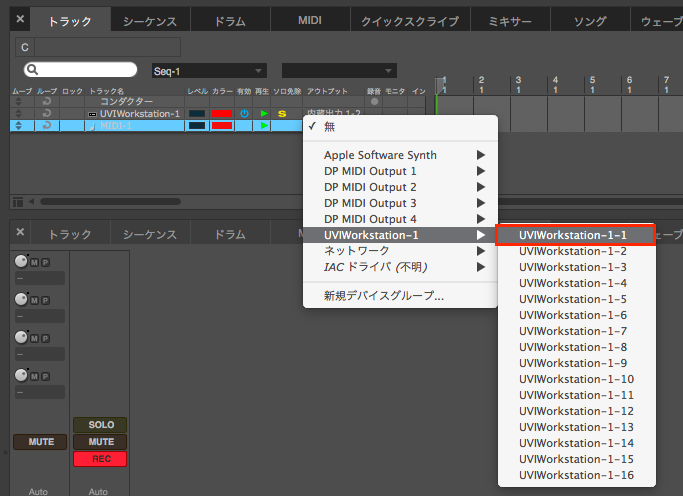
Task: Open the empty dropdown right of Seq-1
Action: point(339,71)
